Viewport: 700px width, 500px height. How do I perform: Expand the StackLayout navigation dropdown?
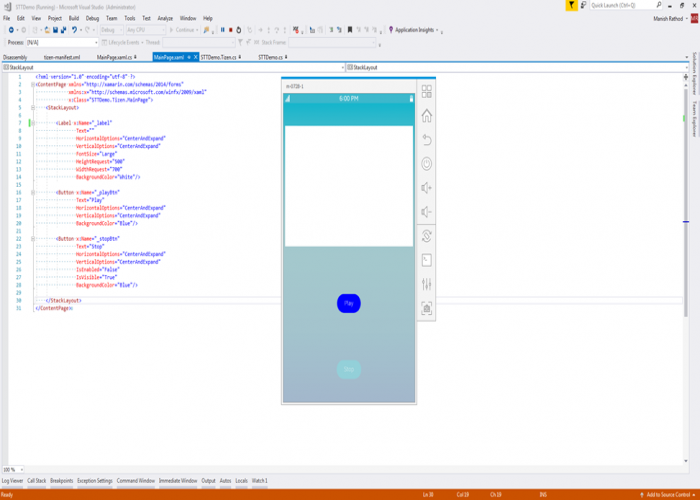(340, 67)
